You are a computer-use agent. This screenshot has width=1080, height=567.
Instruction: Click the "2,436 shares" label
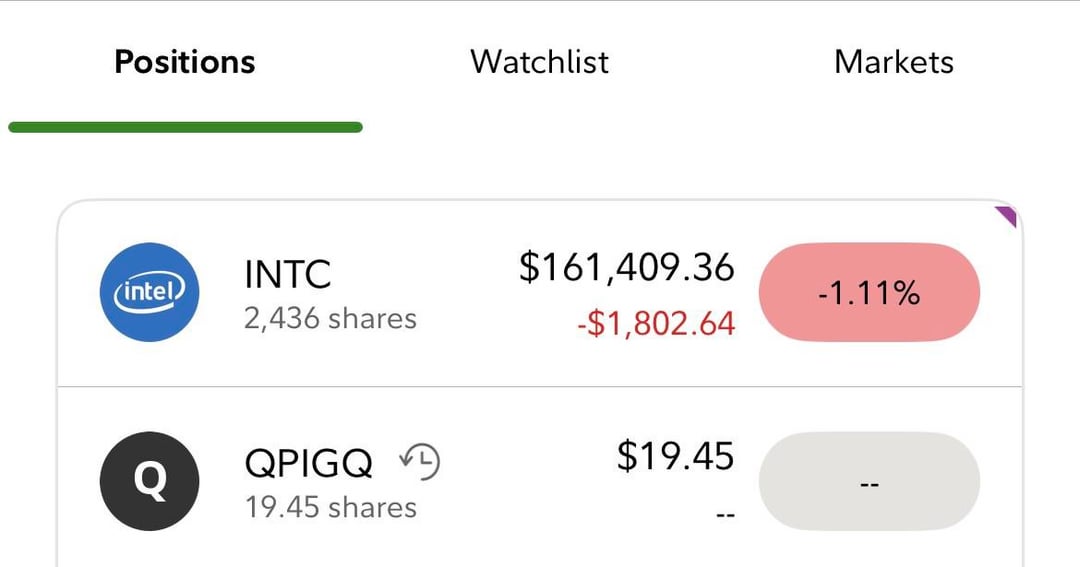click(x=330, y=319)
